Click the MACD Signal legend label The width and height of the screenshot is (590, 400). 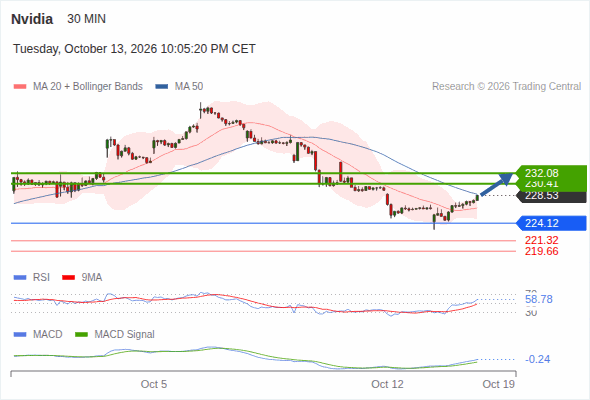click(x=125, y=335)
